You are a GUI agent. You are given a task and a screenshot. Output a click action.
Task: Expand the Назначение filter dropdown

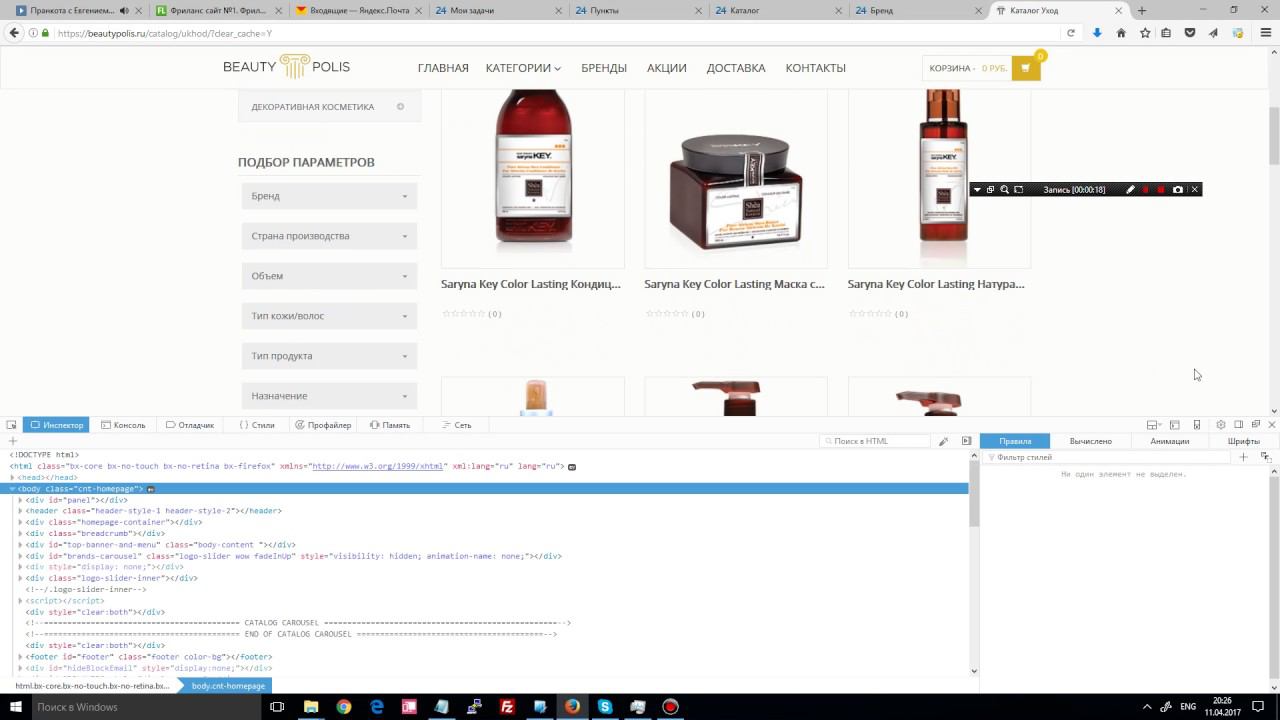click(329, 396)
